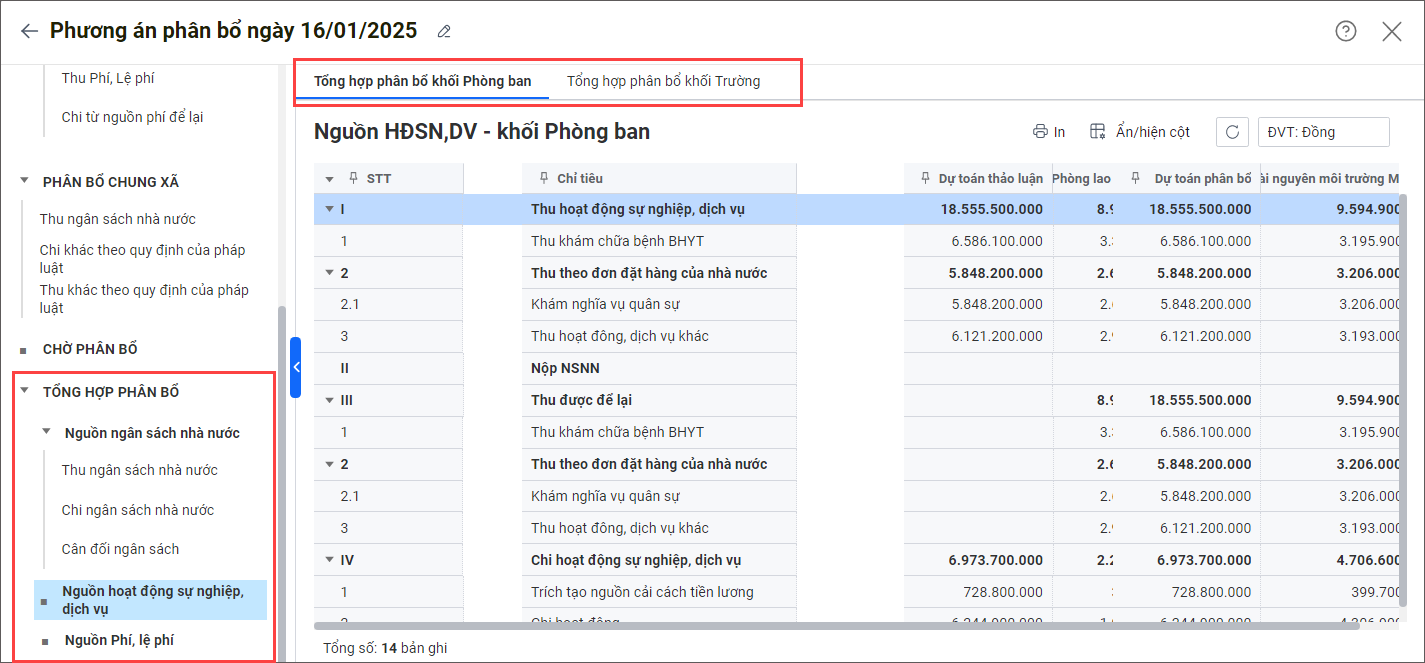This screenshot has height=663, width=1425.
Task: Click the pencil edit icon next to title
Action: (444, 32)
